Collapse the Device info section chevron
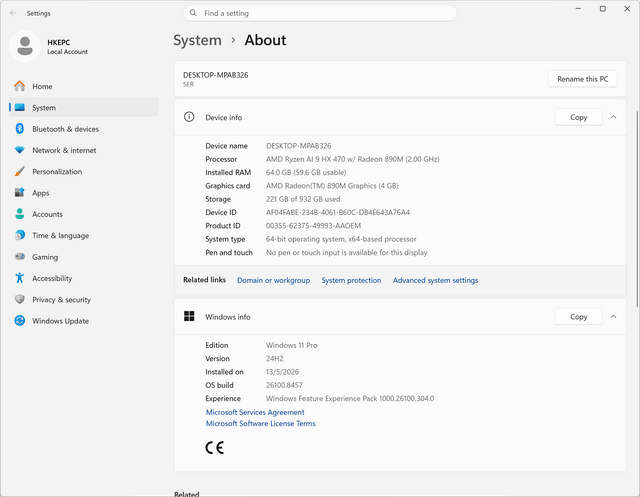Viewport: 640px width, 497px height. [x=613, y=117]
